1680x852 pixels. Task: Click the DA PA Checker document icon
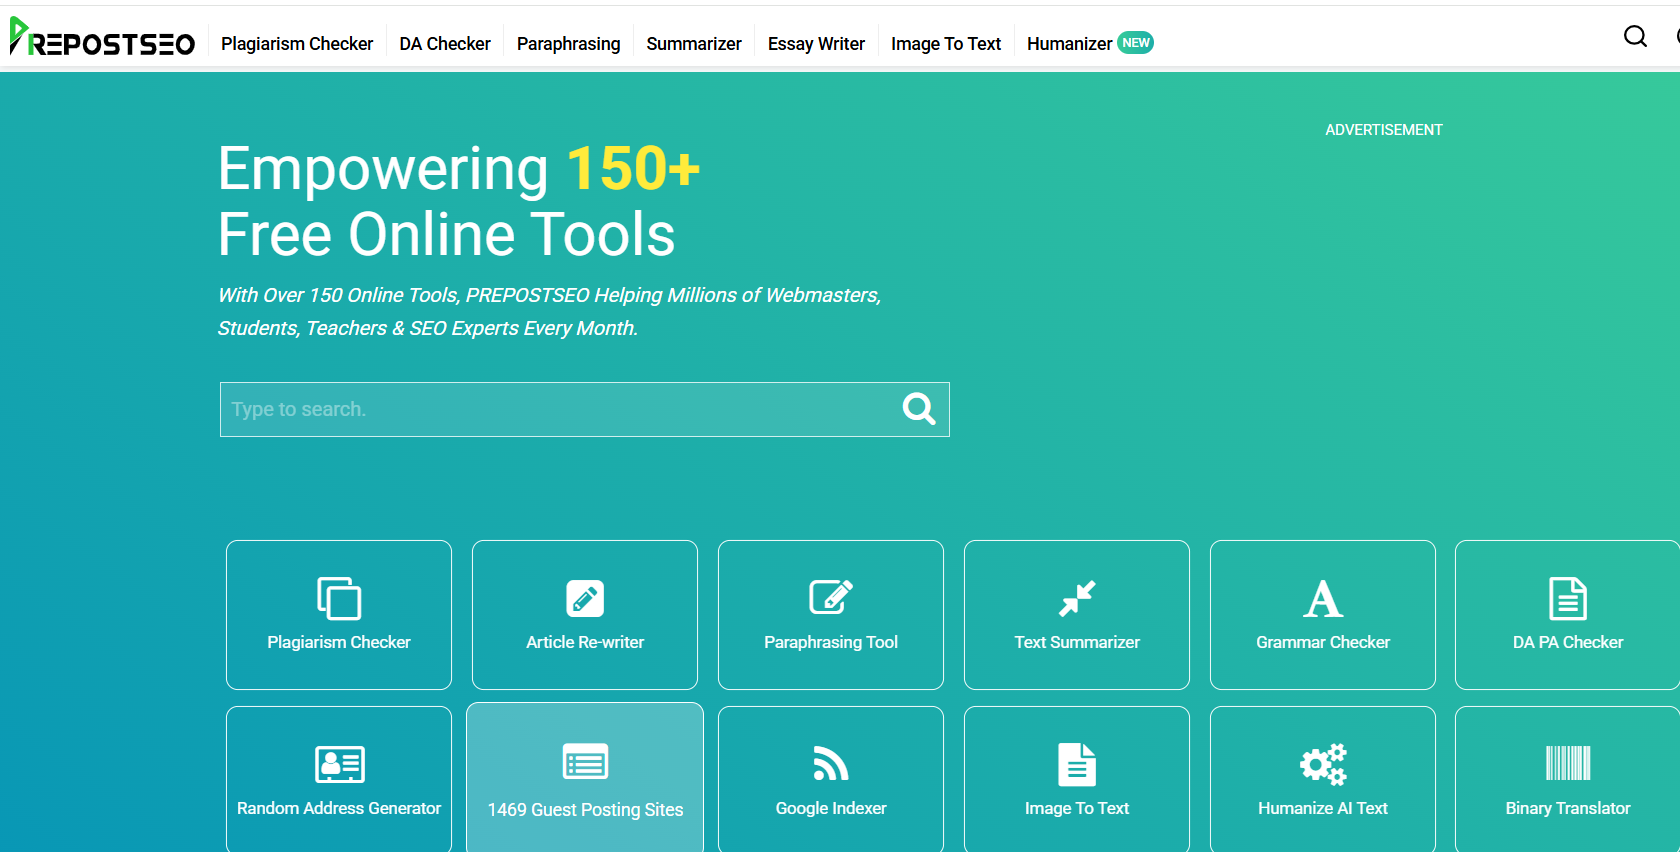click(x=1568, y=598)
